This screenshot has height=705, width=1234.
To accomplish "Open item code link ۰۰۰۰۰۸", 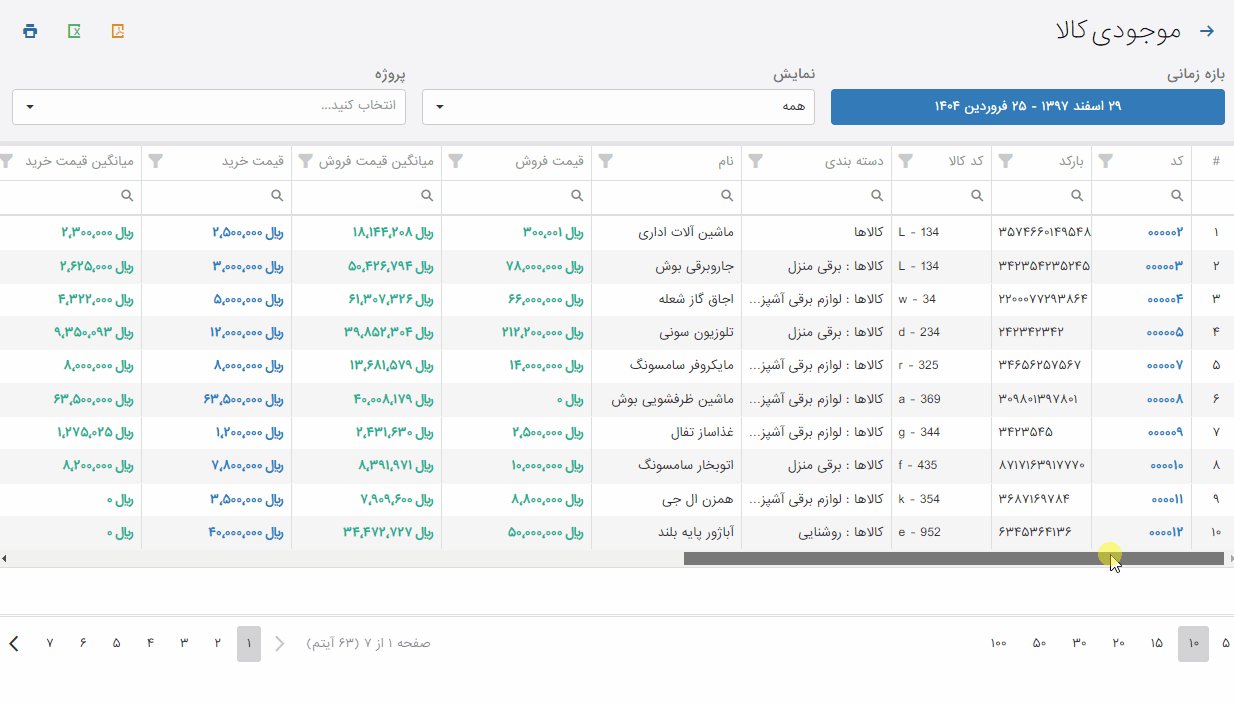I will 1165,399.
